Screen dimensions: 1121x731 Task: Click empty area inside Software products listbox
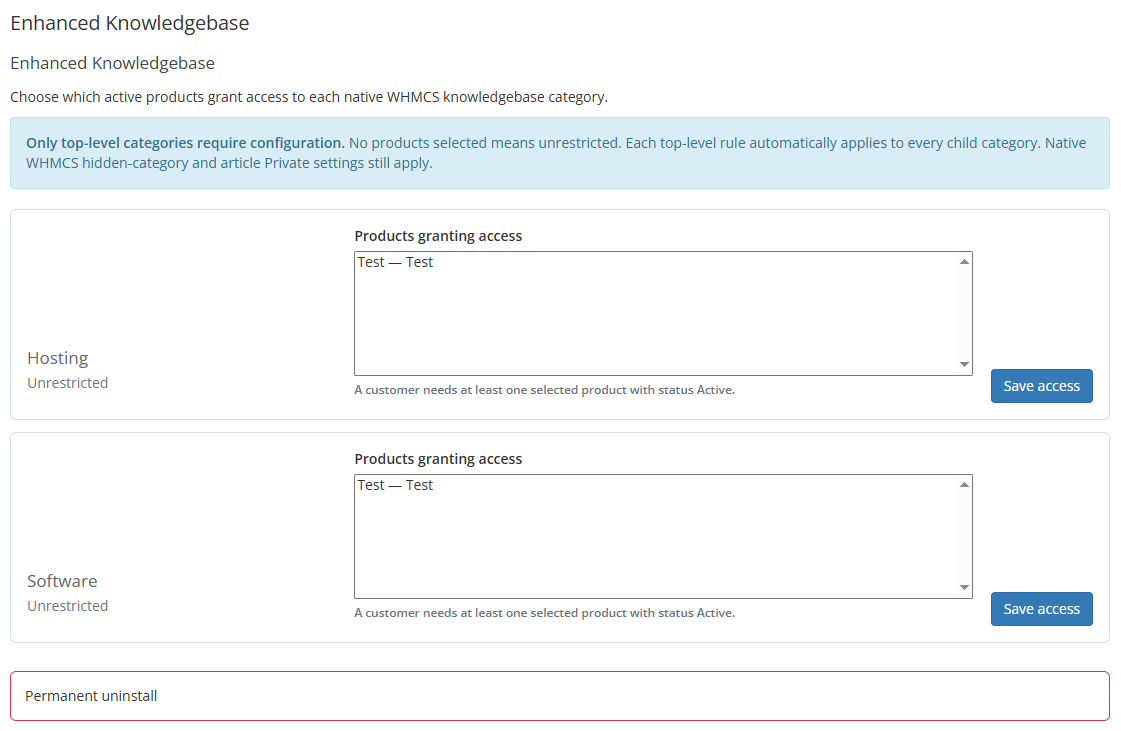tap(656, 545)
